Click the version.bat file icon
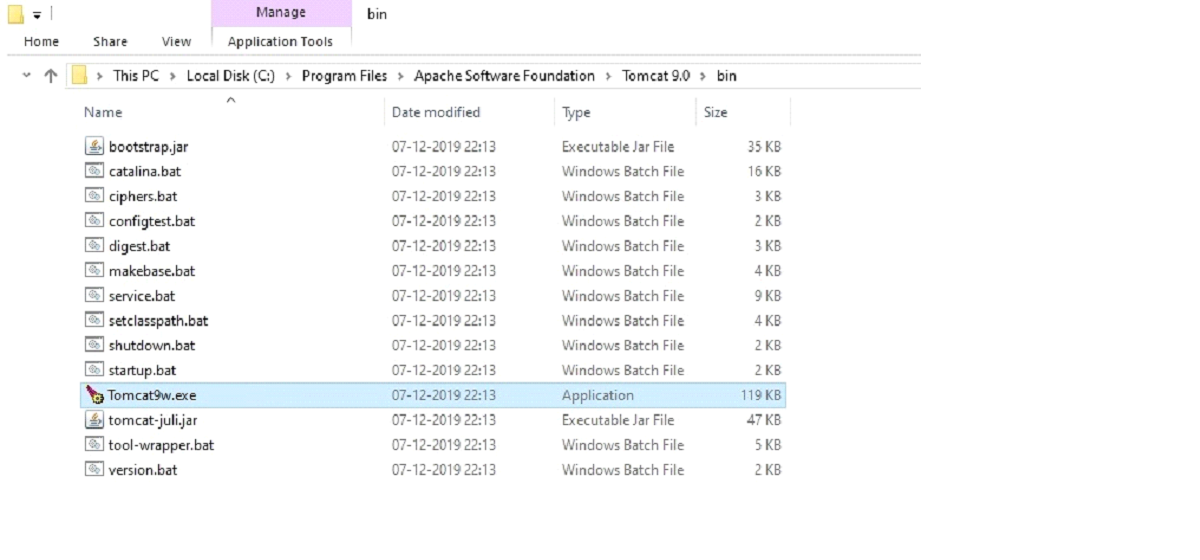This screenshot has height=560, width=1200. (x=94, y=470)
